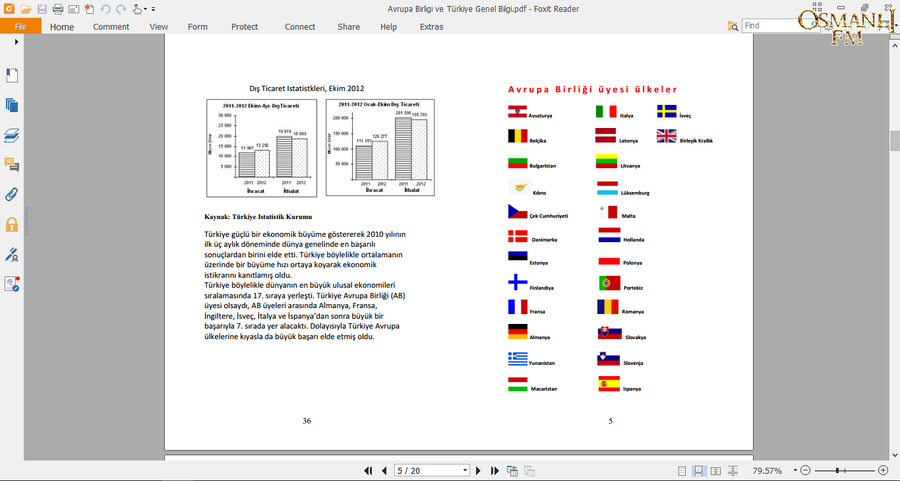Click the previous view icon in status bar
Image resolution: width=900 pixels, height=481 pixels.
point(512,471)
